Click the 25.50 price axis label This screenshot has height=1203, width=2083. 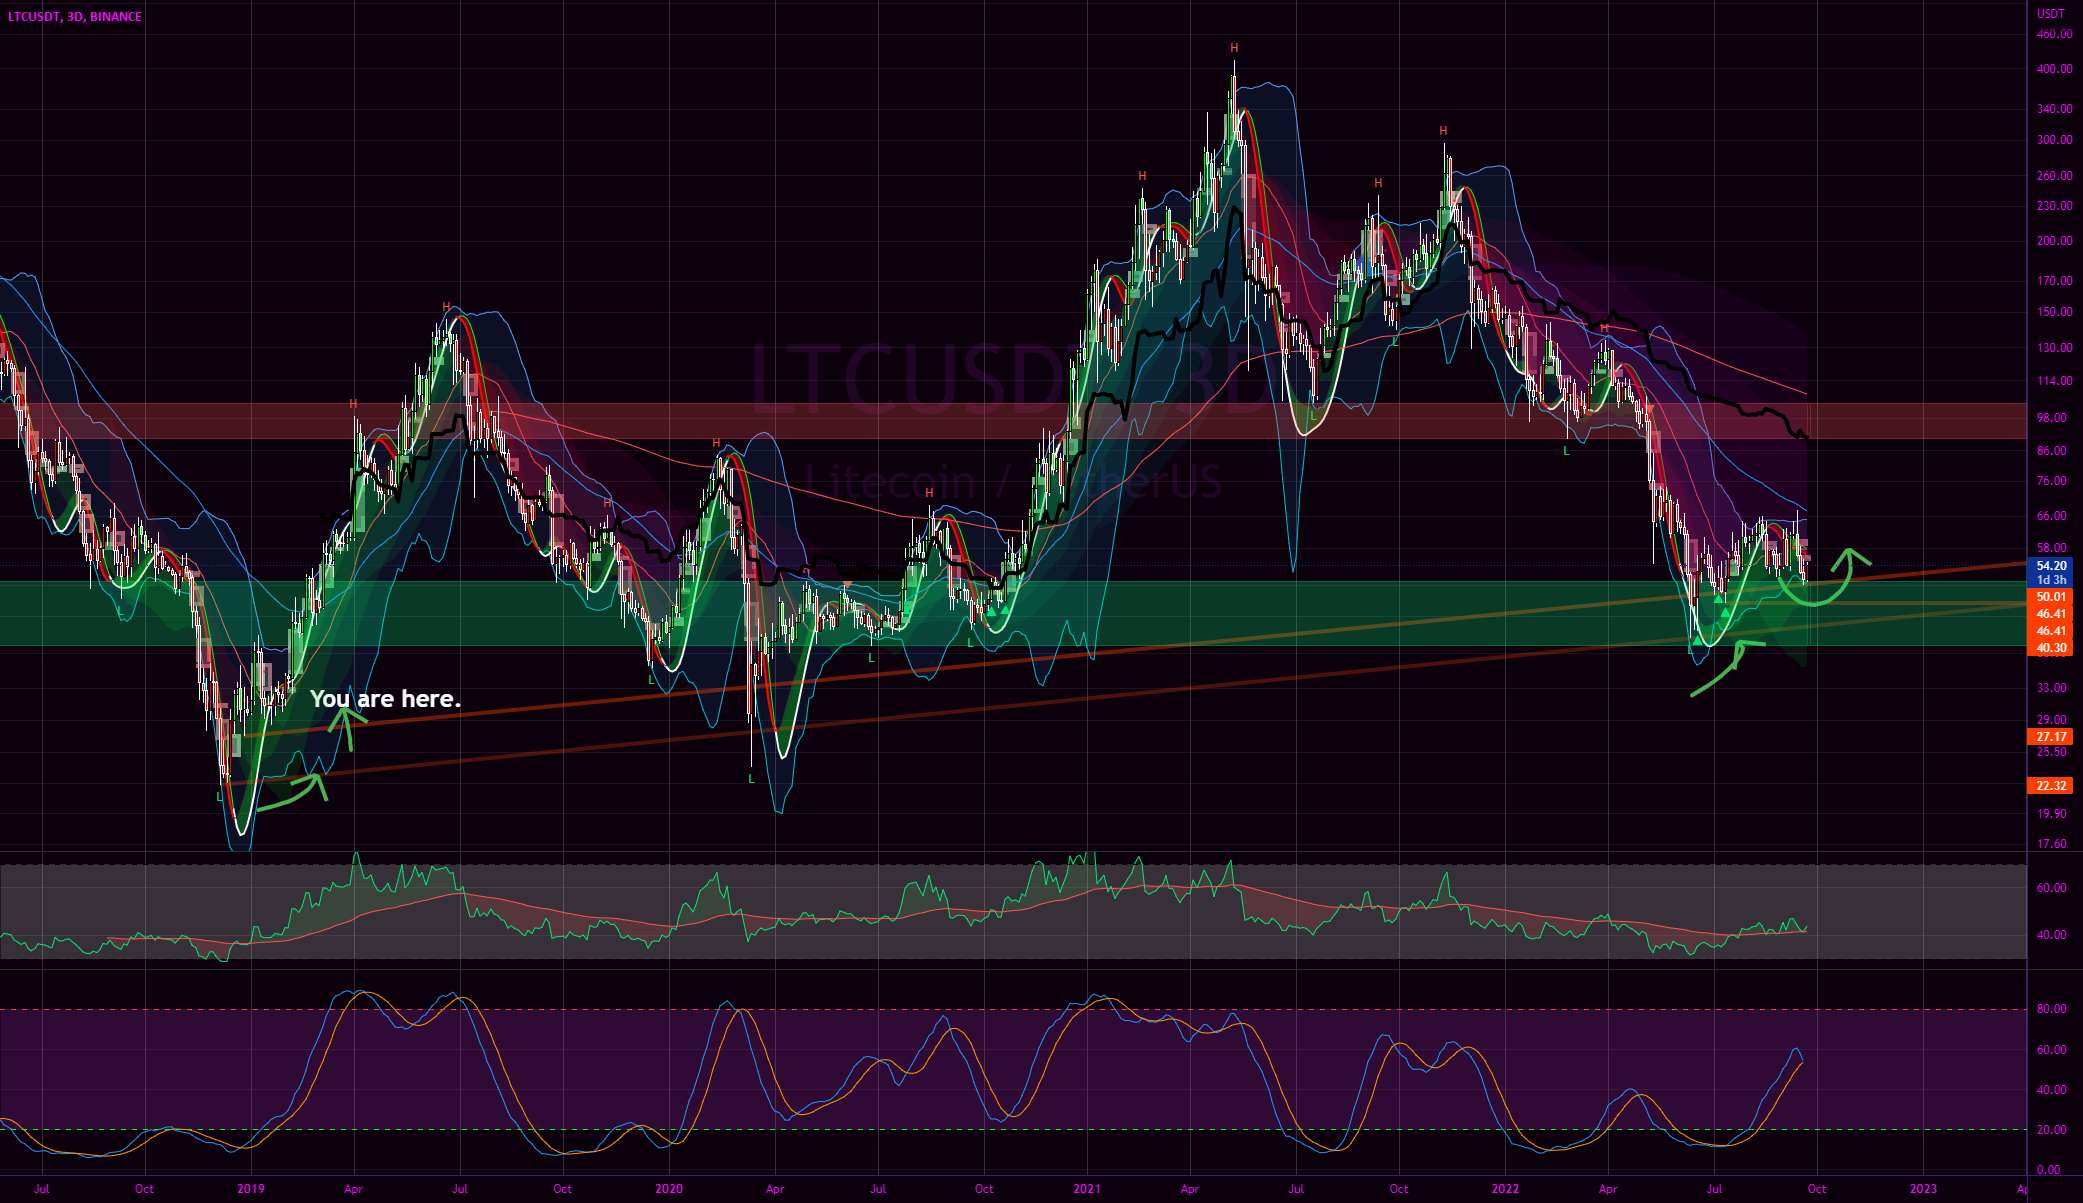(x=2052, y=752)
